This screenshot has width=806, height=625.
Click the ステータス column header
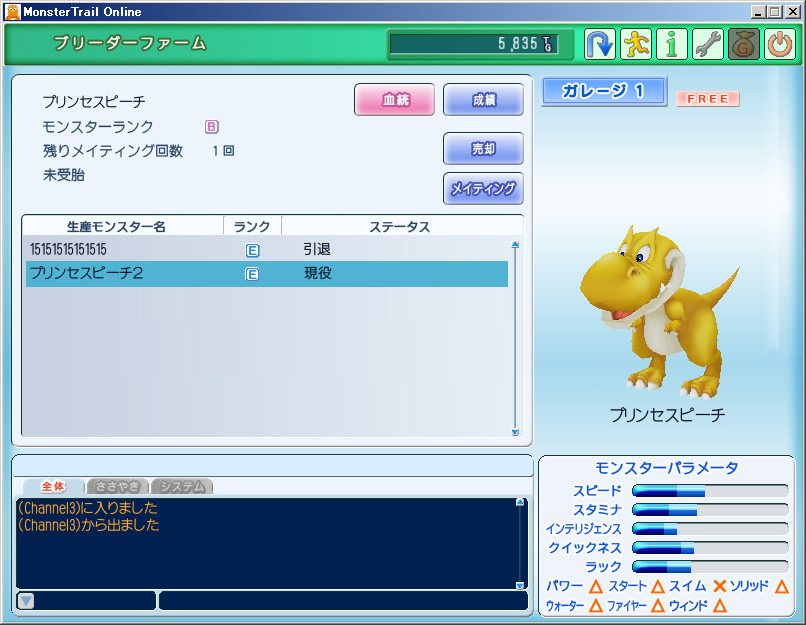[x=400, y=227]
